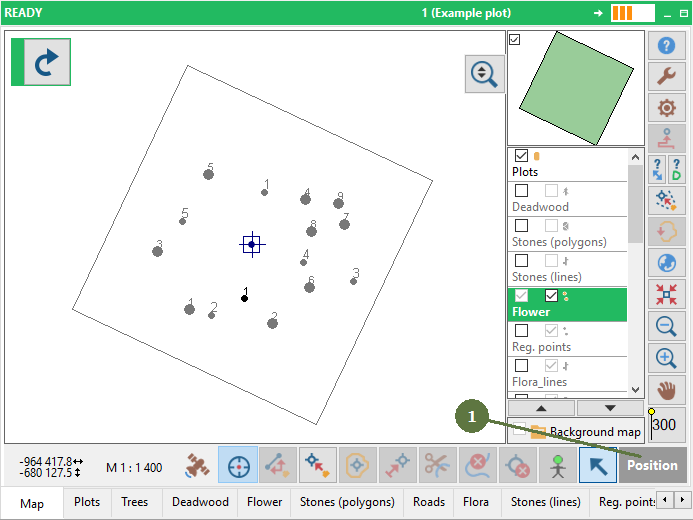Open the wrench settings tool
This screenshot has width=693, height=520.
click(x=666, y=76)
